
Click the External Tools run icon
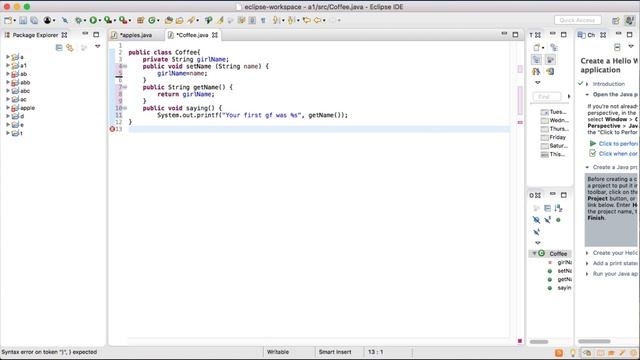123,20
